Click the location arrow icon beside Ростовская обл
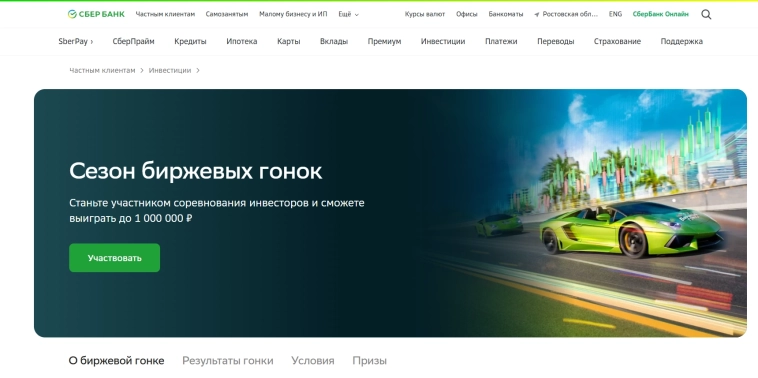Screen dimensions: 758x378 click(537, 15)
